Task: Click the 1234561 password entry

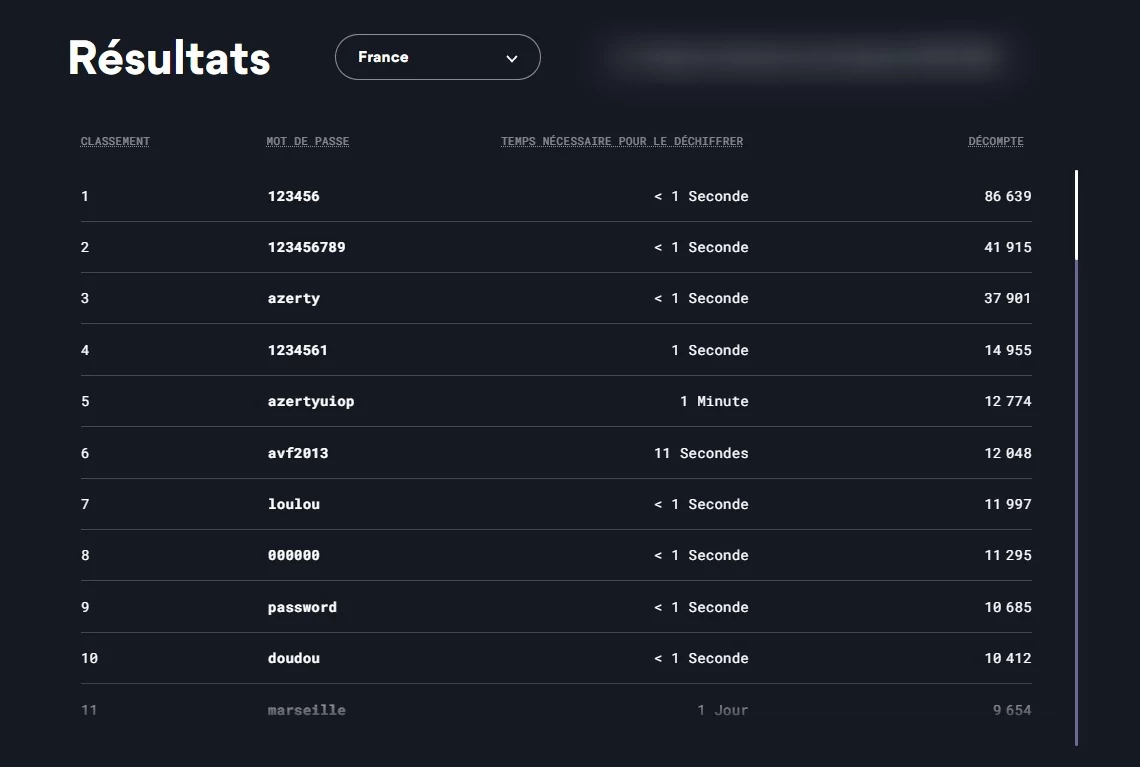Action: click(x=297, y=350)
